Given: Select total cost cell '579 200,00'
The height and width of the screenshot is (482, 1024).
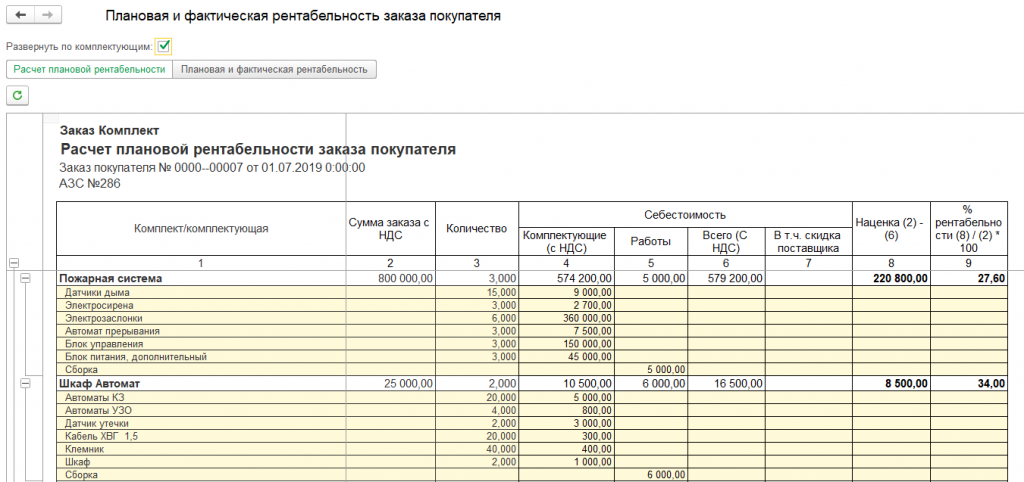Looking at the screenshot, I should pyautogui.click(x=726, y=279).
